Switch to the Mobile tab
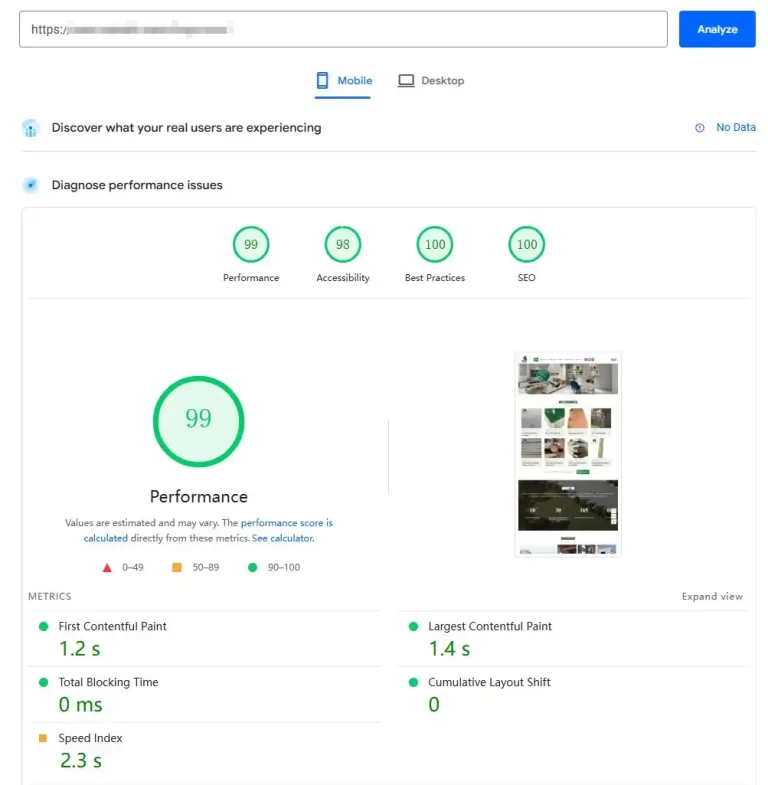The width and height of the screenshot is (768, 785). point(343,81)
